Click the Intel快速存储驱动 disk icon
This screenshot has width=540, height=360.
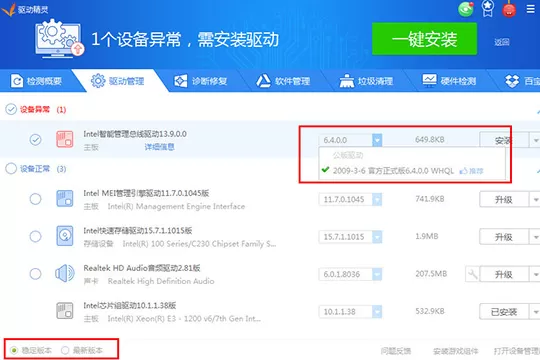point(65,236)
